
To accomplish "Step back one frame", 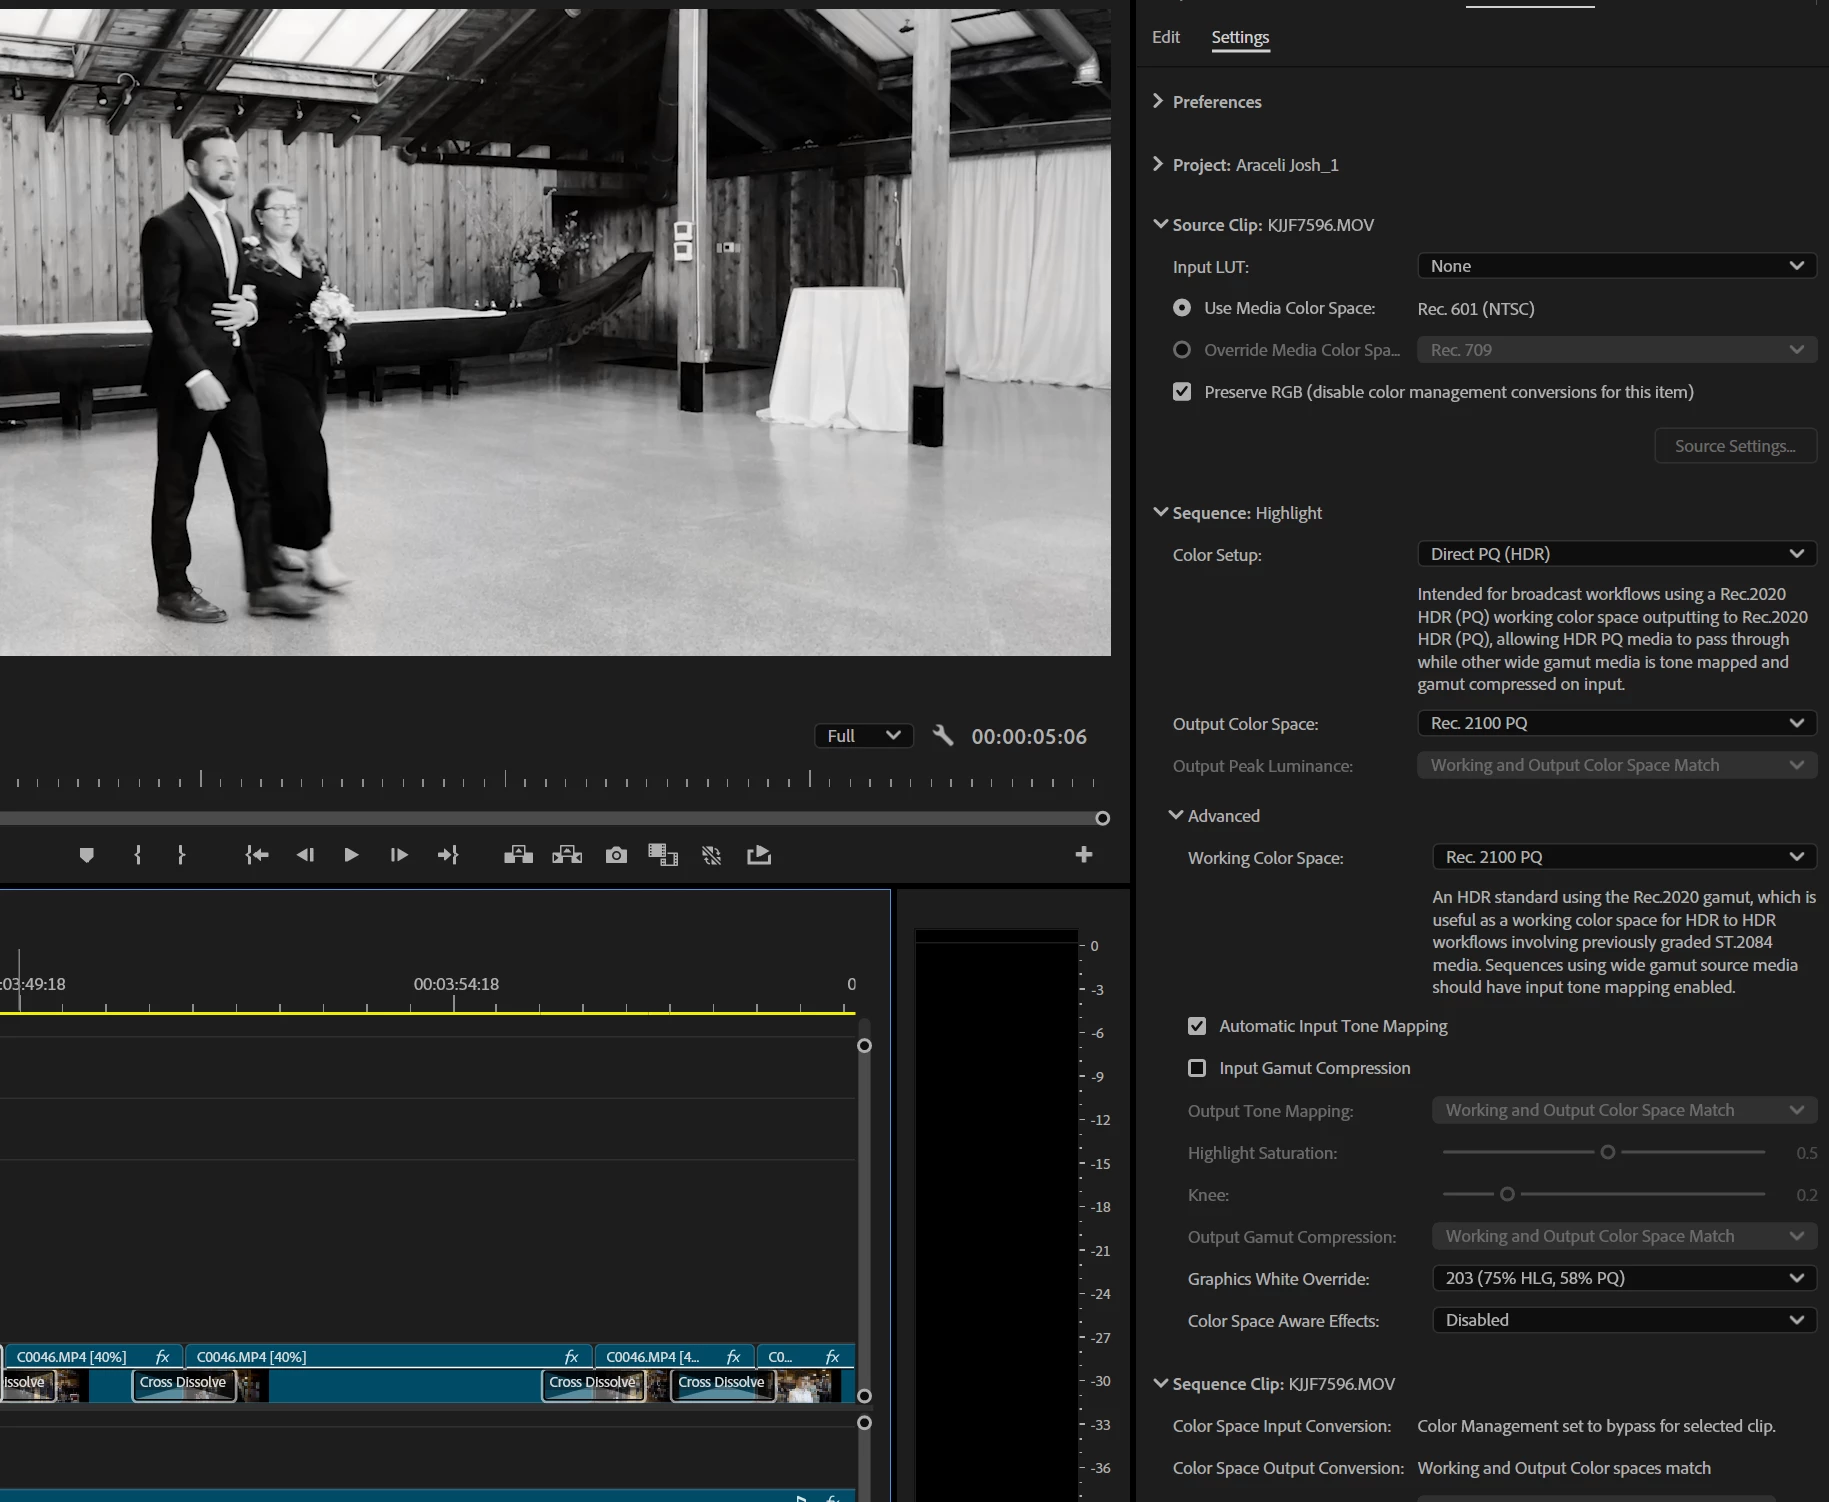I will [x=305, y=855].
